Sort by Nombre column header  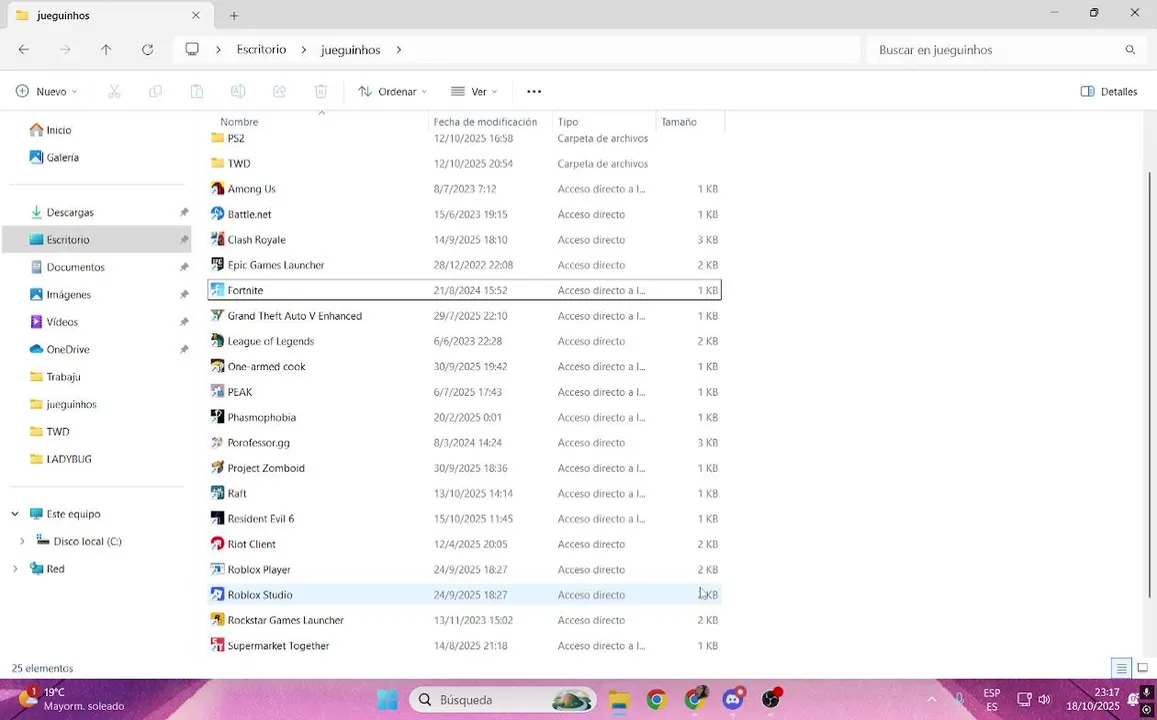point(239,122)
